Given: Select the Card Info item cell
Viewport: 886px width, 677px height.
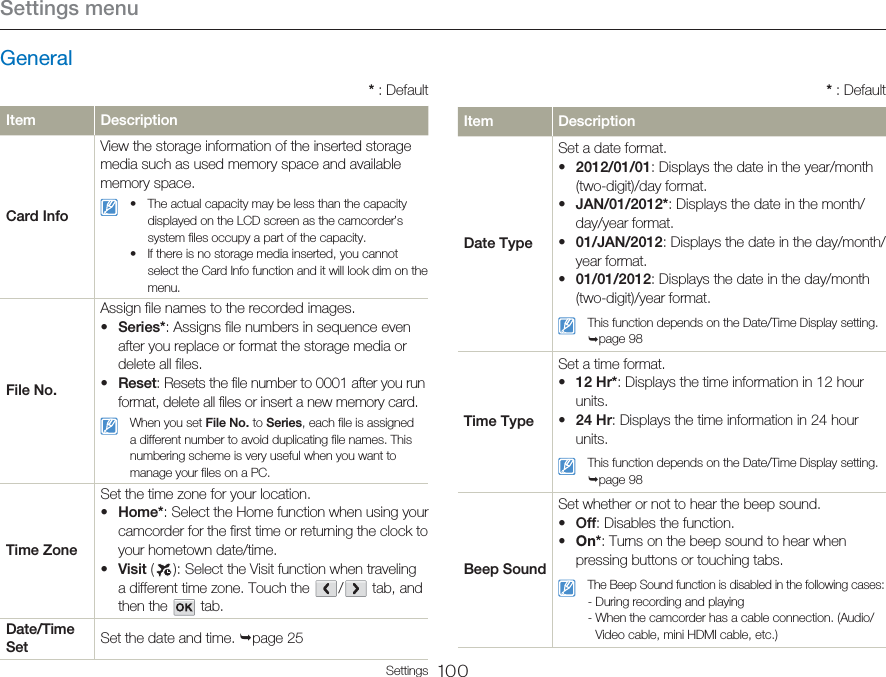Looking at the screenshot, I should coord(47,216).
